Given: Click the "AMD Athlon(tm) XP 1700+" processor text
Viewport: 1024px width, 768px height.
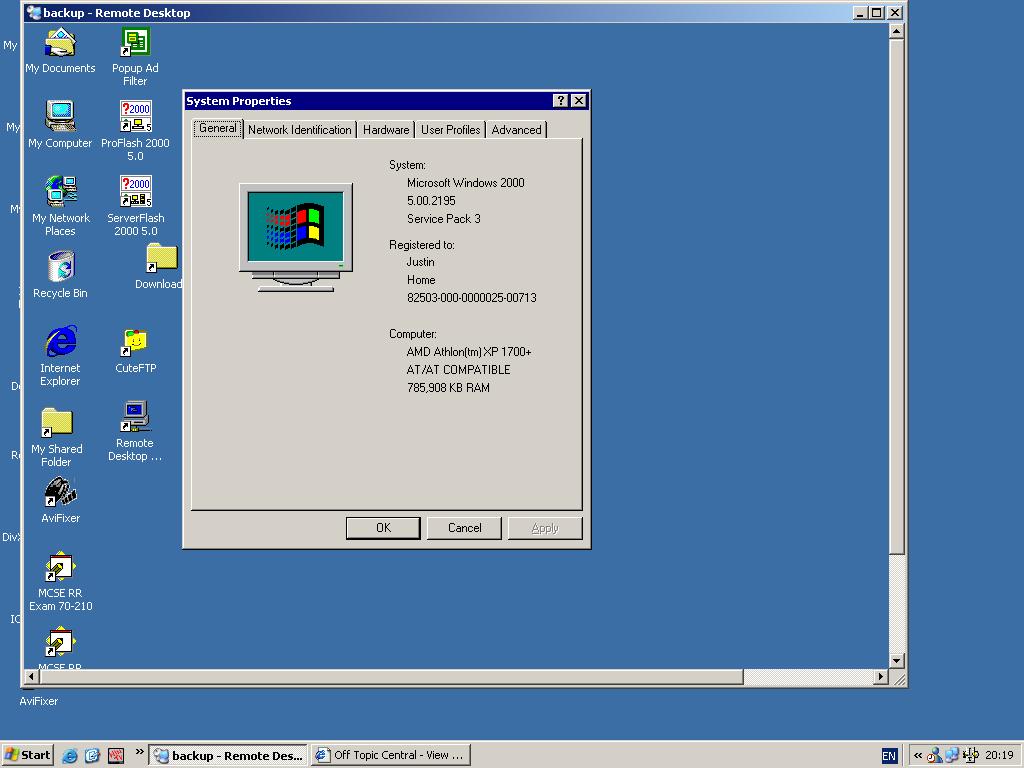Looking at the screenshot, I should 469,352.
